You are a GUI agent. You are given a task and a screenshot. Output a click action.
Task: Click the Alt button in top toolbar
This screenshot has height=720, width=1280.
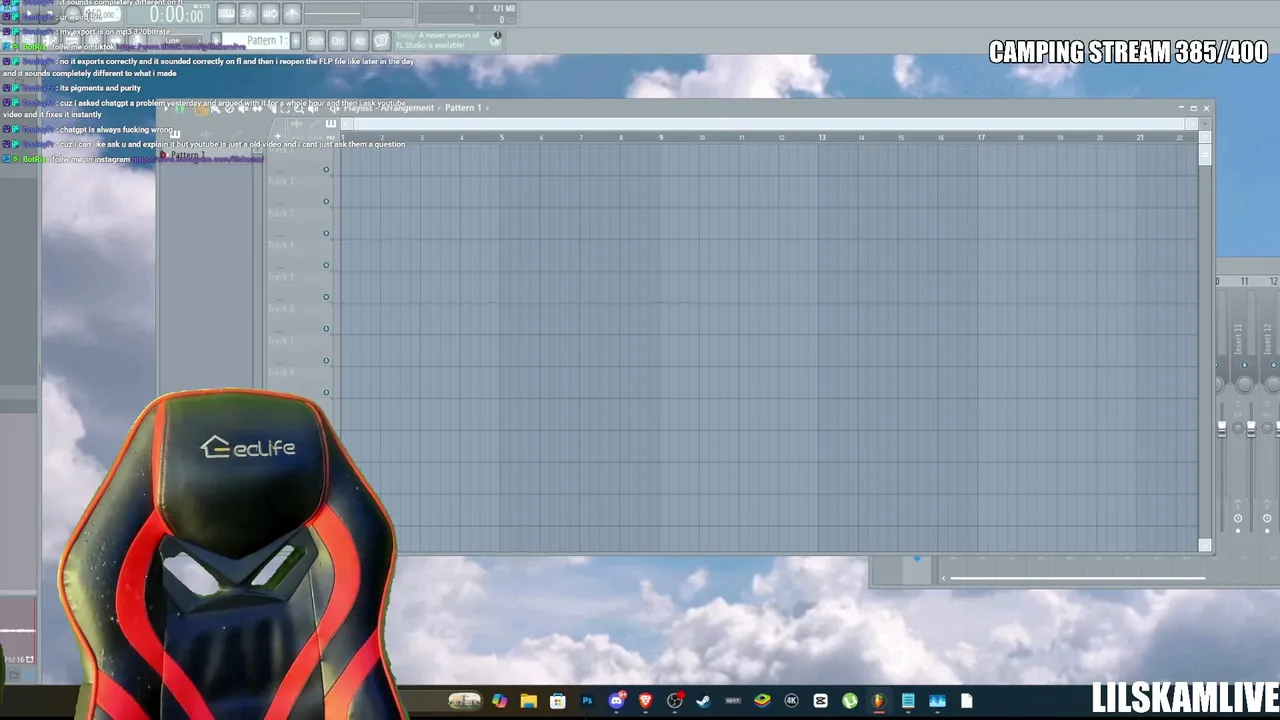pyautogui.click(x=359, y=41)
